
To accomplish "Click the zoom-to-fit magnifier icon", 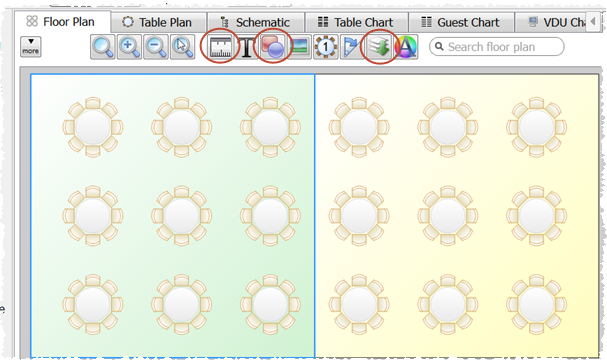I will [x=103, y=47].
